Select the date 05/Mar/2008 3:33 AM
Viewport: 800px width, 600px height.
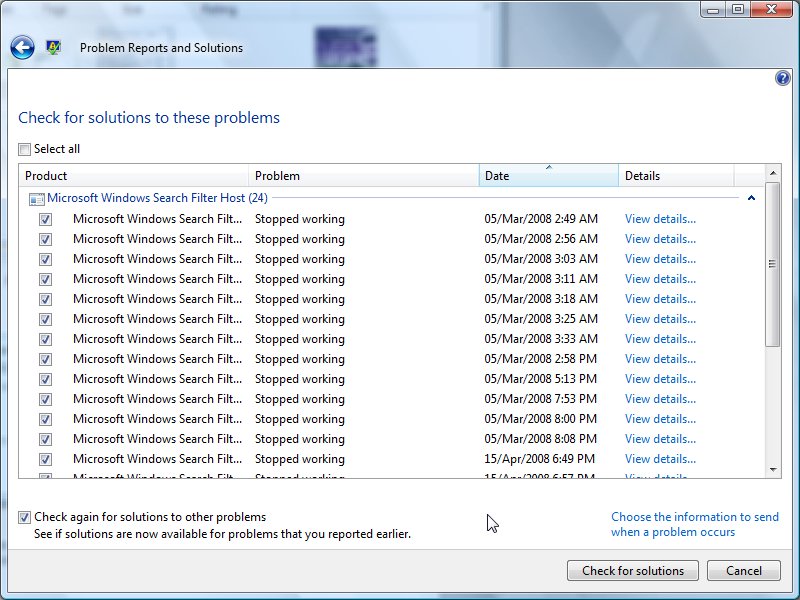(x=541, y=339)
